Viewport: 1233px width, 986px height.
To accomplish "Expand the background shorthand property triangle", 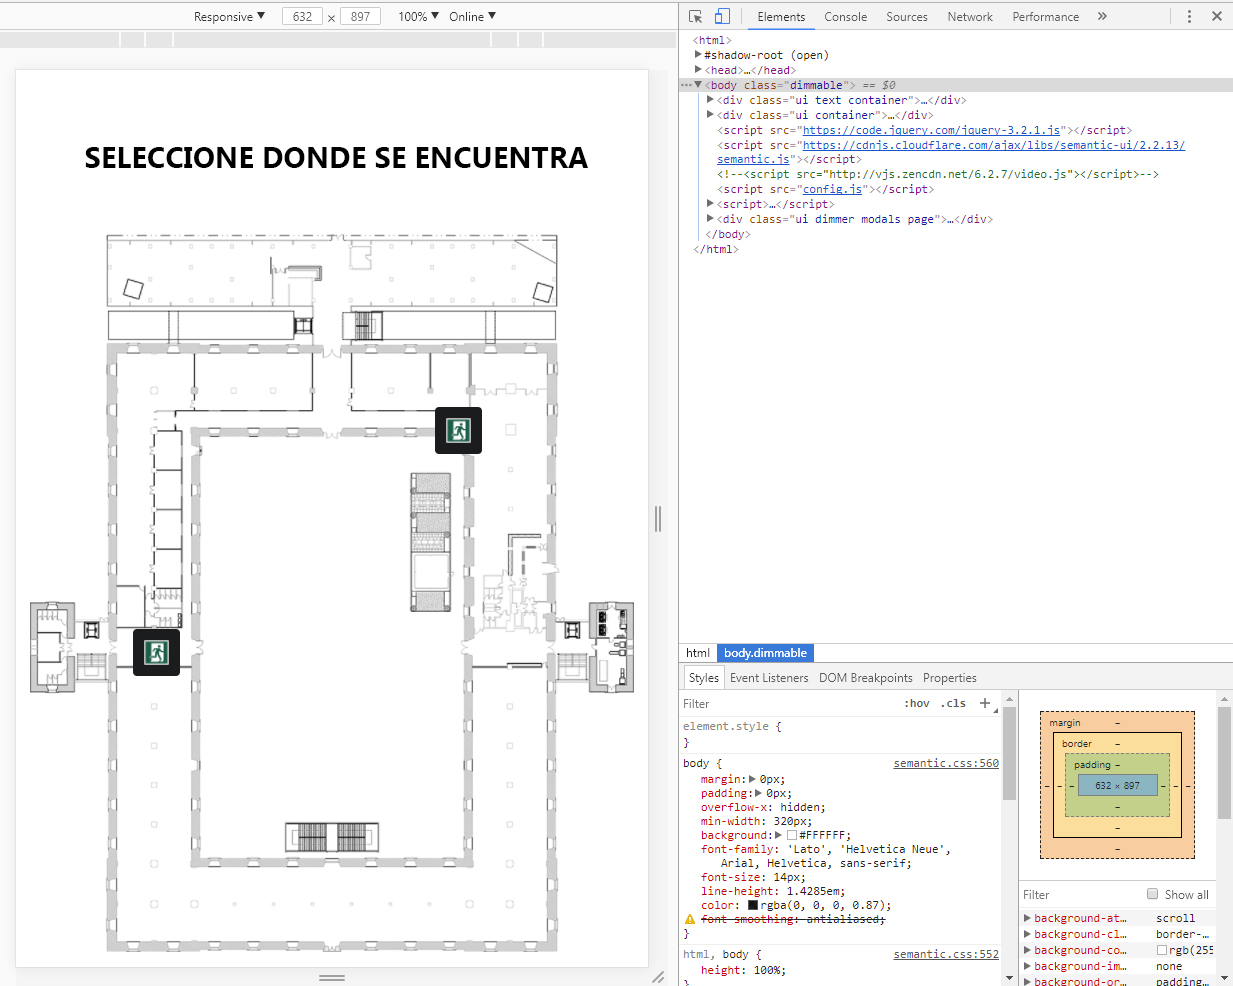I will [778, 835].
